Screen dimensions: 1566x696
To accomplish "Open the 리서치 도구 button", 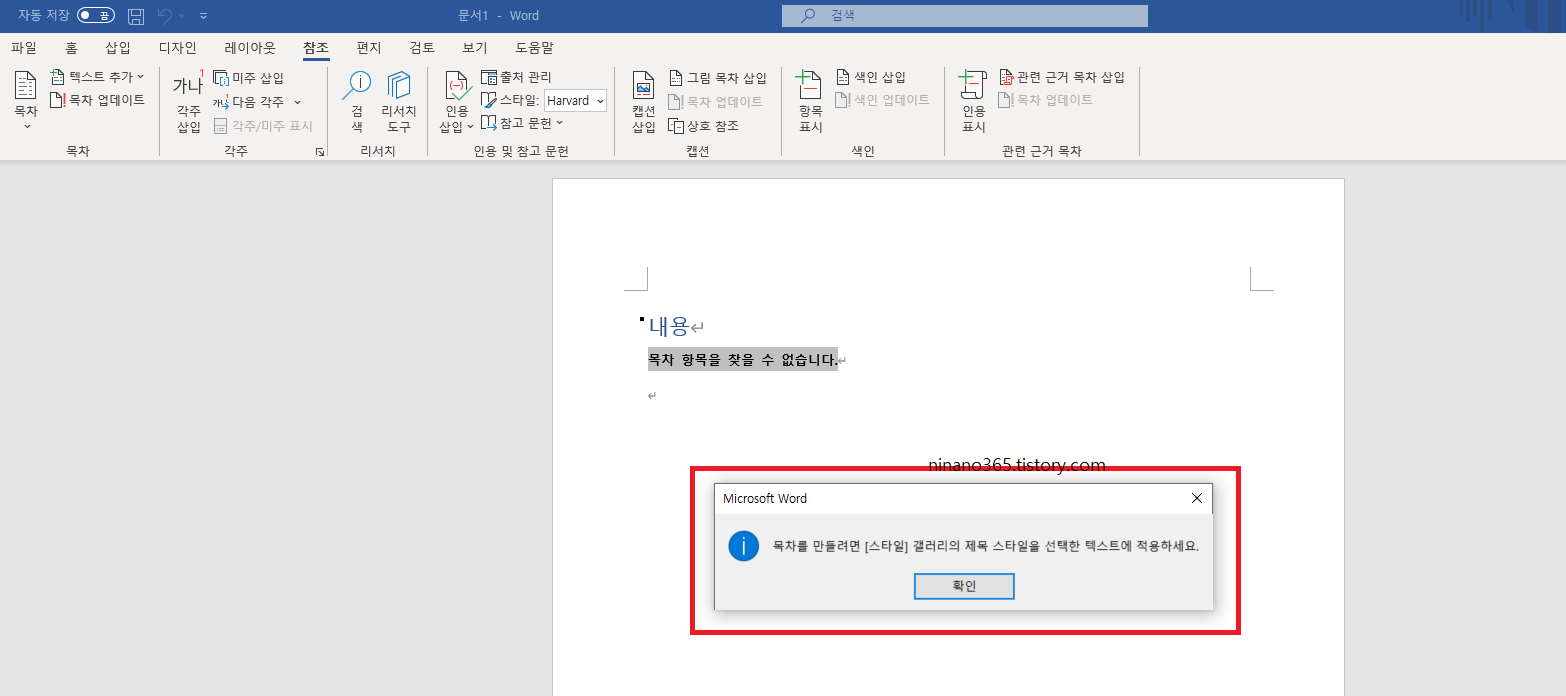I will (x=399, y=101).
